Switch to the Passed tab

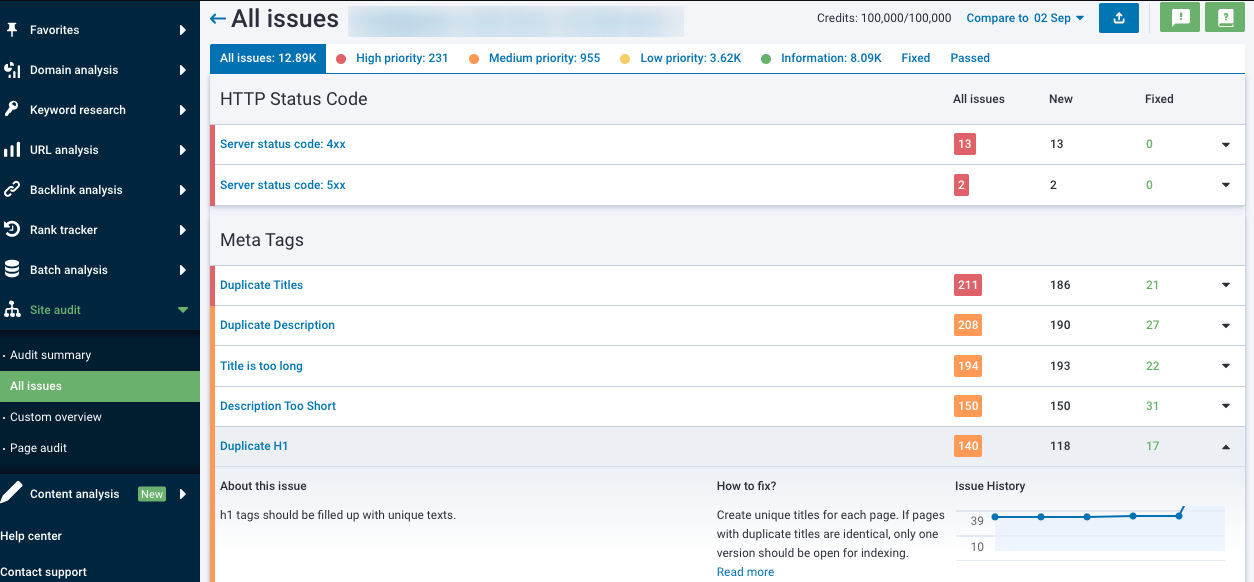click(969, 58)
